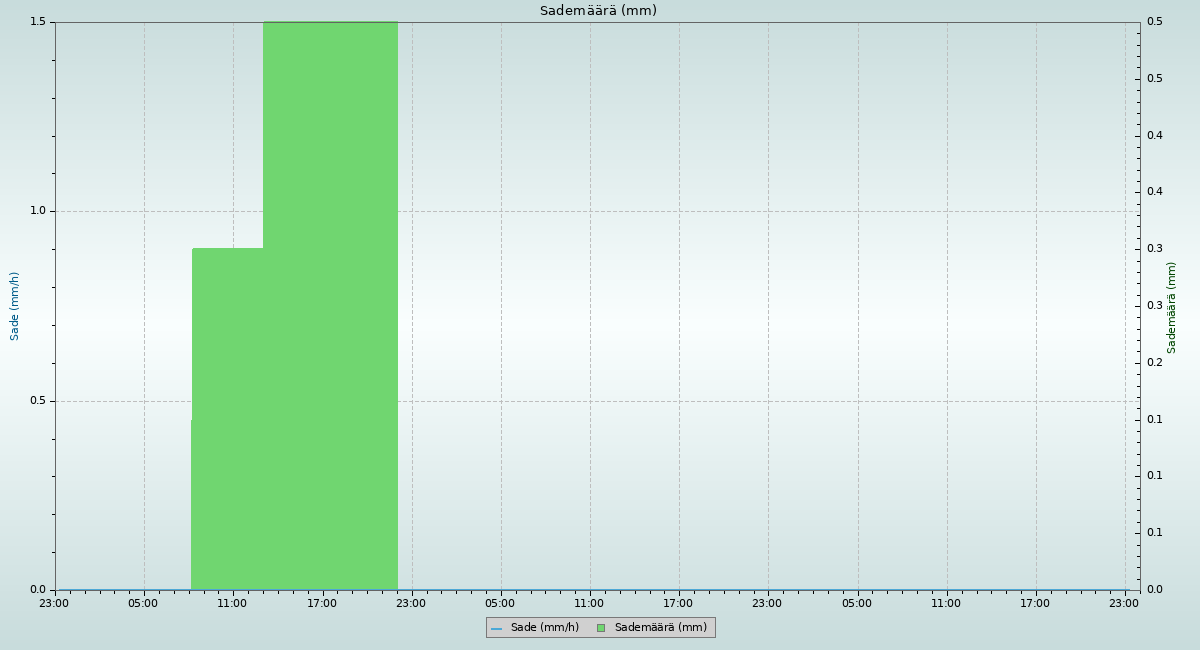Click the 0.2 tick label on right axis
Image resolution: width=1200 pixels, height=650 pixels.
coord(1154,362)
